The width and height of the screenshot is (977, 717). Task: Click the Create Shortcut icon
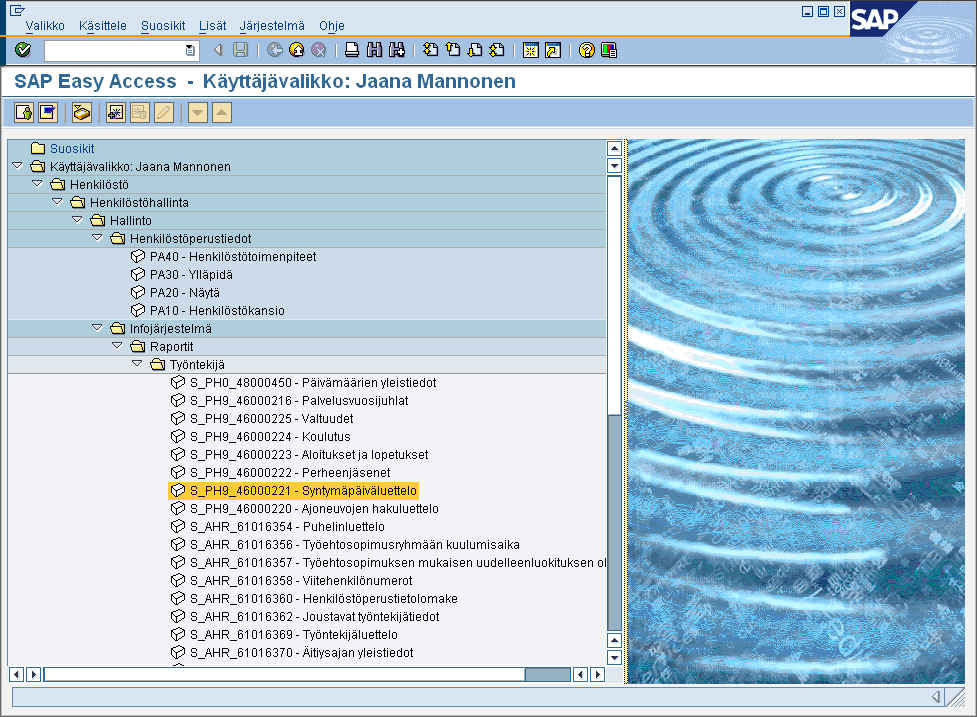point(553,50)
